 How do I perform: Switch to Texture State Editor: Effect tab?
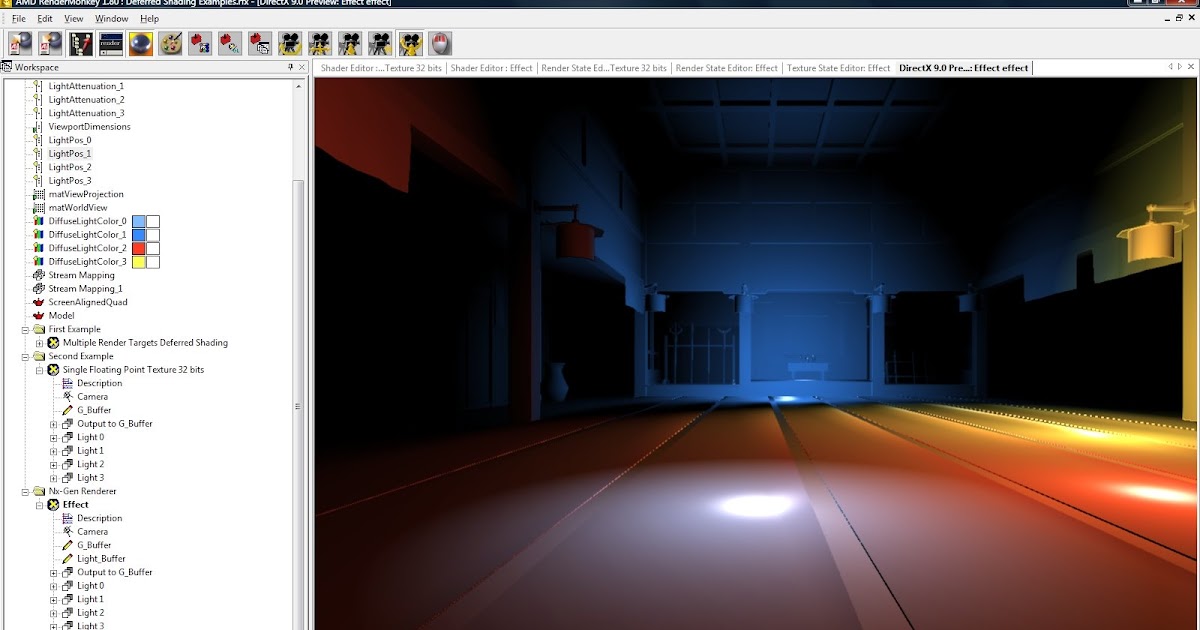tap(838, 68)
